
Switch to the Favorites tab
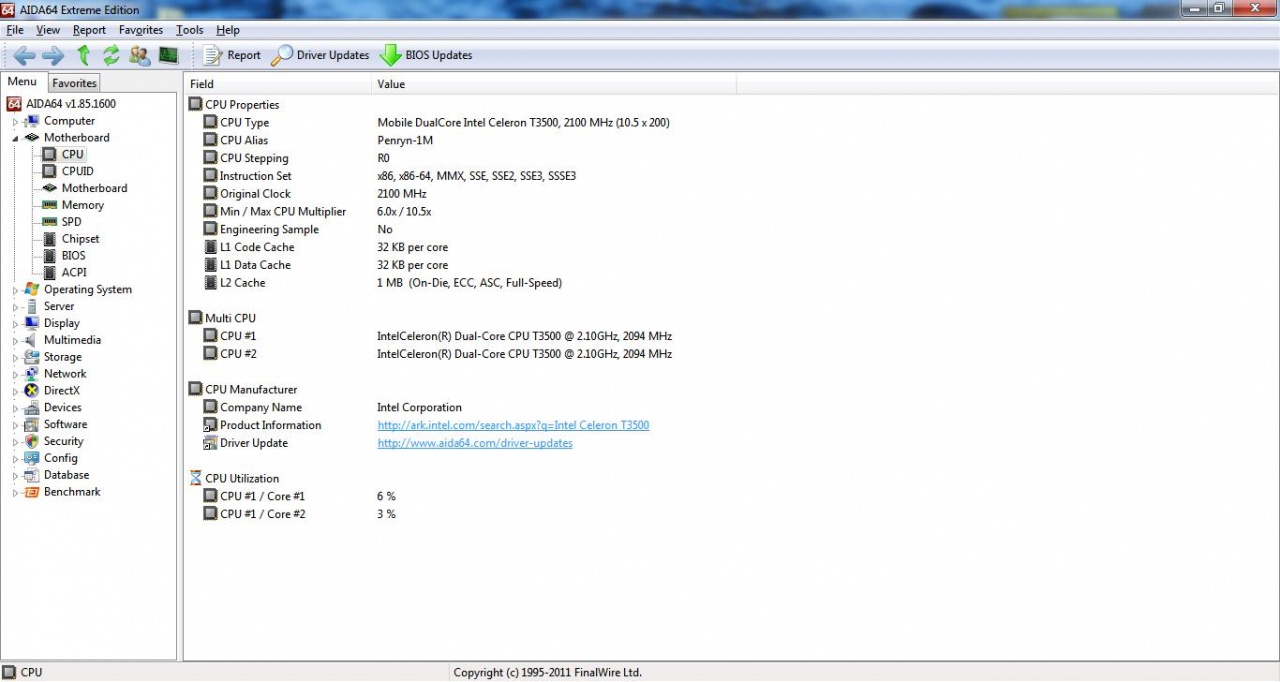pyautogui.click(x=75, y=83)
